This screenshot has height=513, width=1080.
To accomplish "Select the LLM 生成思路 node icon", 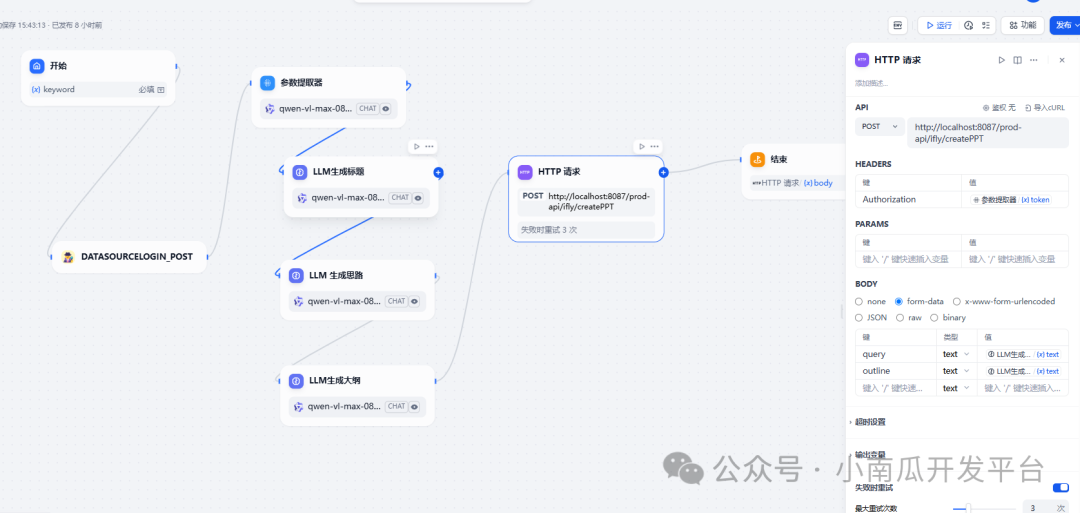I will 296,275.
